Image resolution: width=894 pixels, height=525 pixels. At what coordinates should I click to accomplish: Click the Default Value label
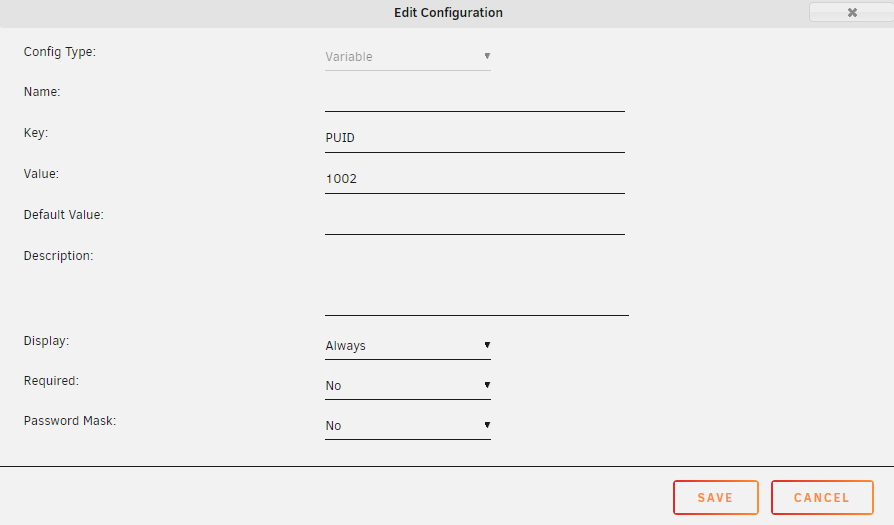(63, 215)
